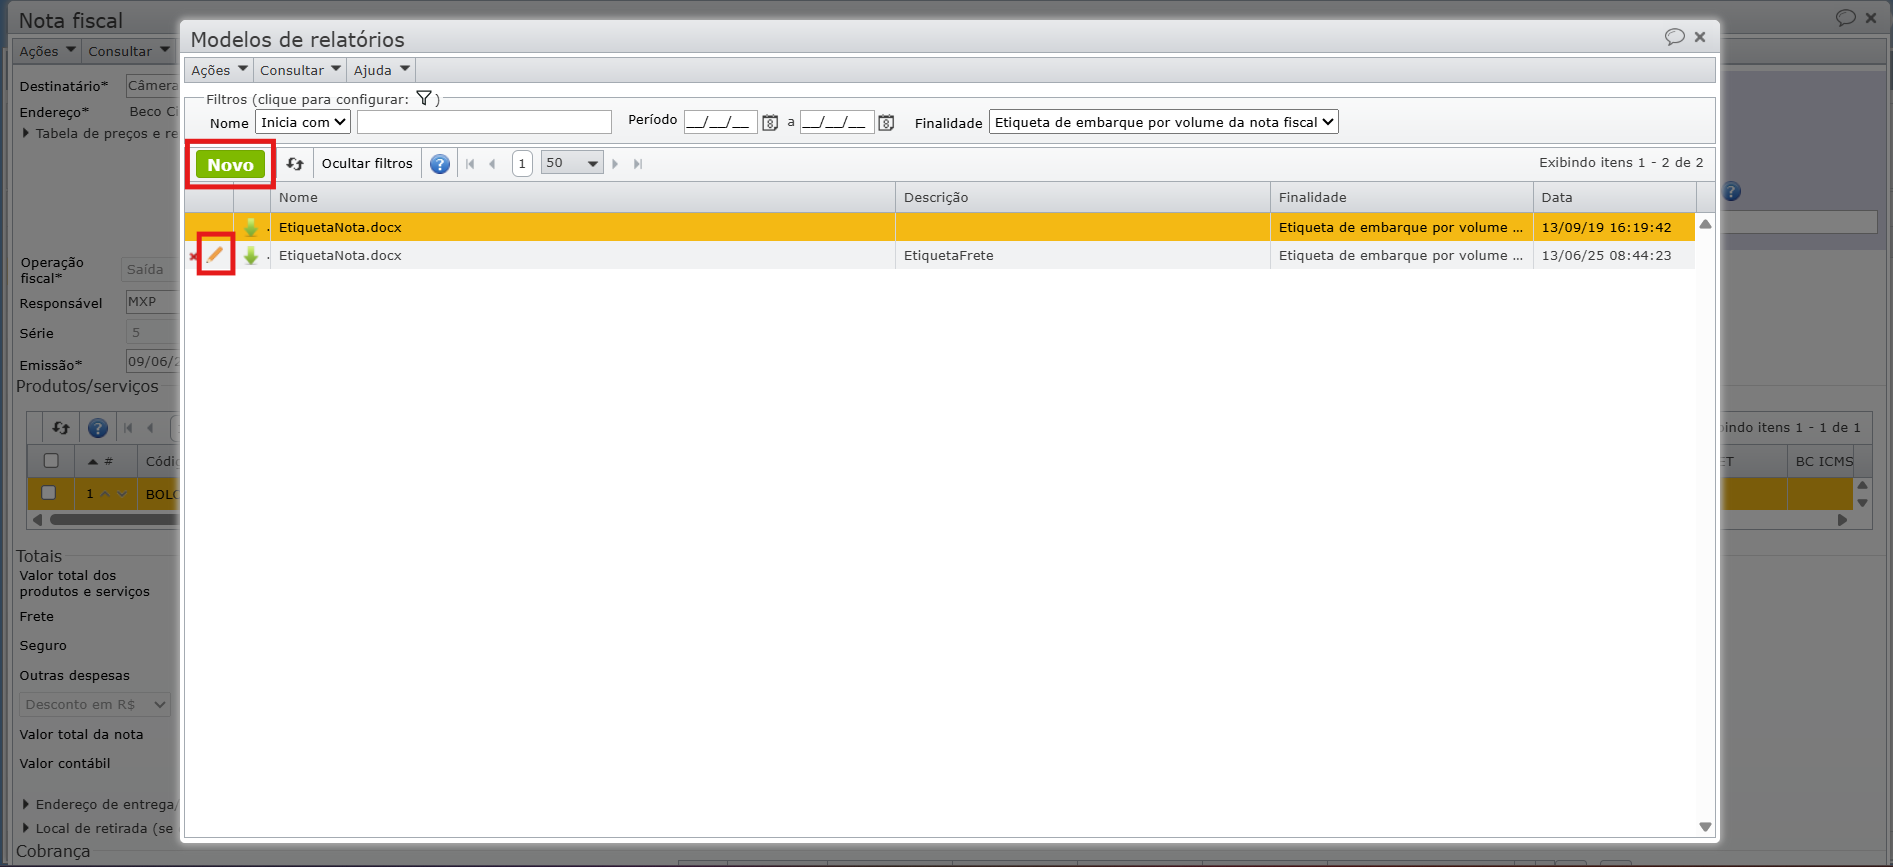The width and height of the screenshot is (1893, 867).
Task: Open the Ações menu in Modelos de relatórios
Action: (x=219, y=70)
